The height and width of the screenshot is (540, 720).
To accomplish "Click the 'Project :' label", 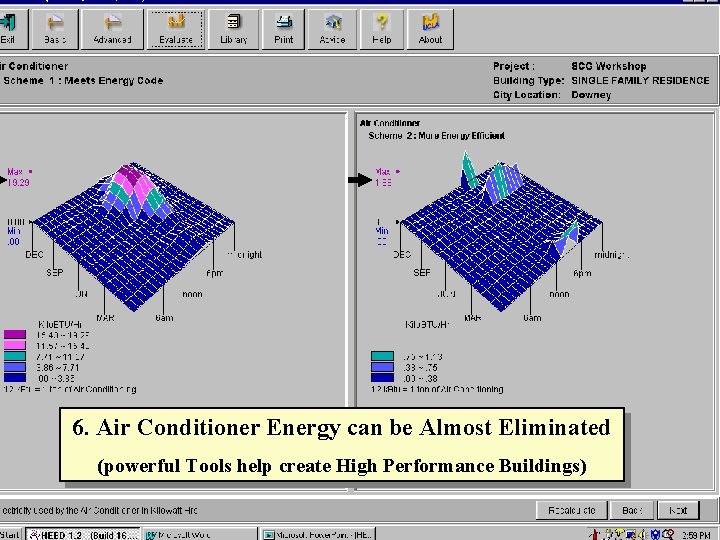I will coord(514,66).
